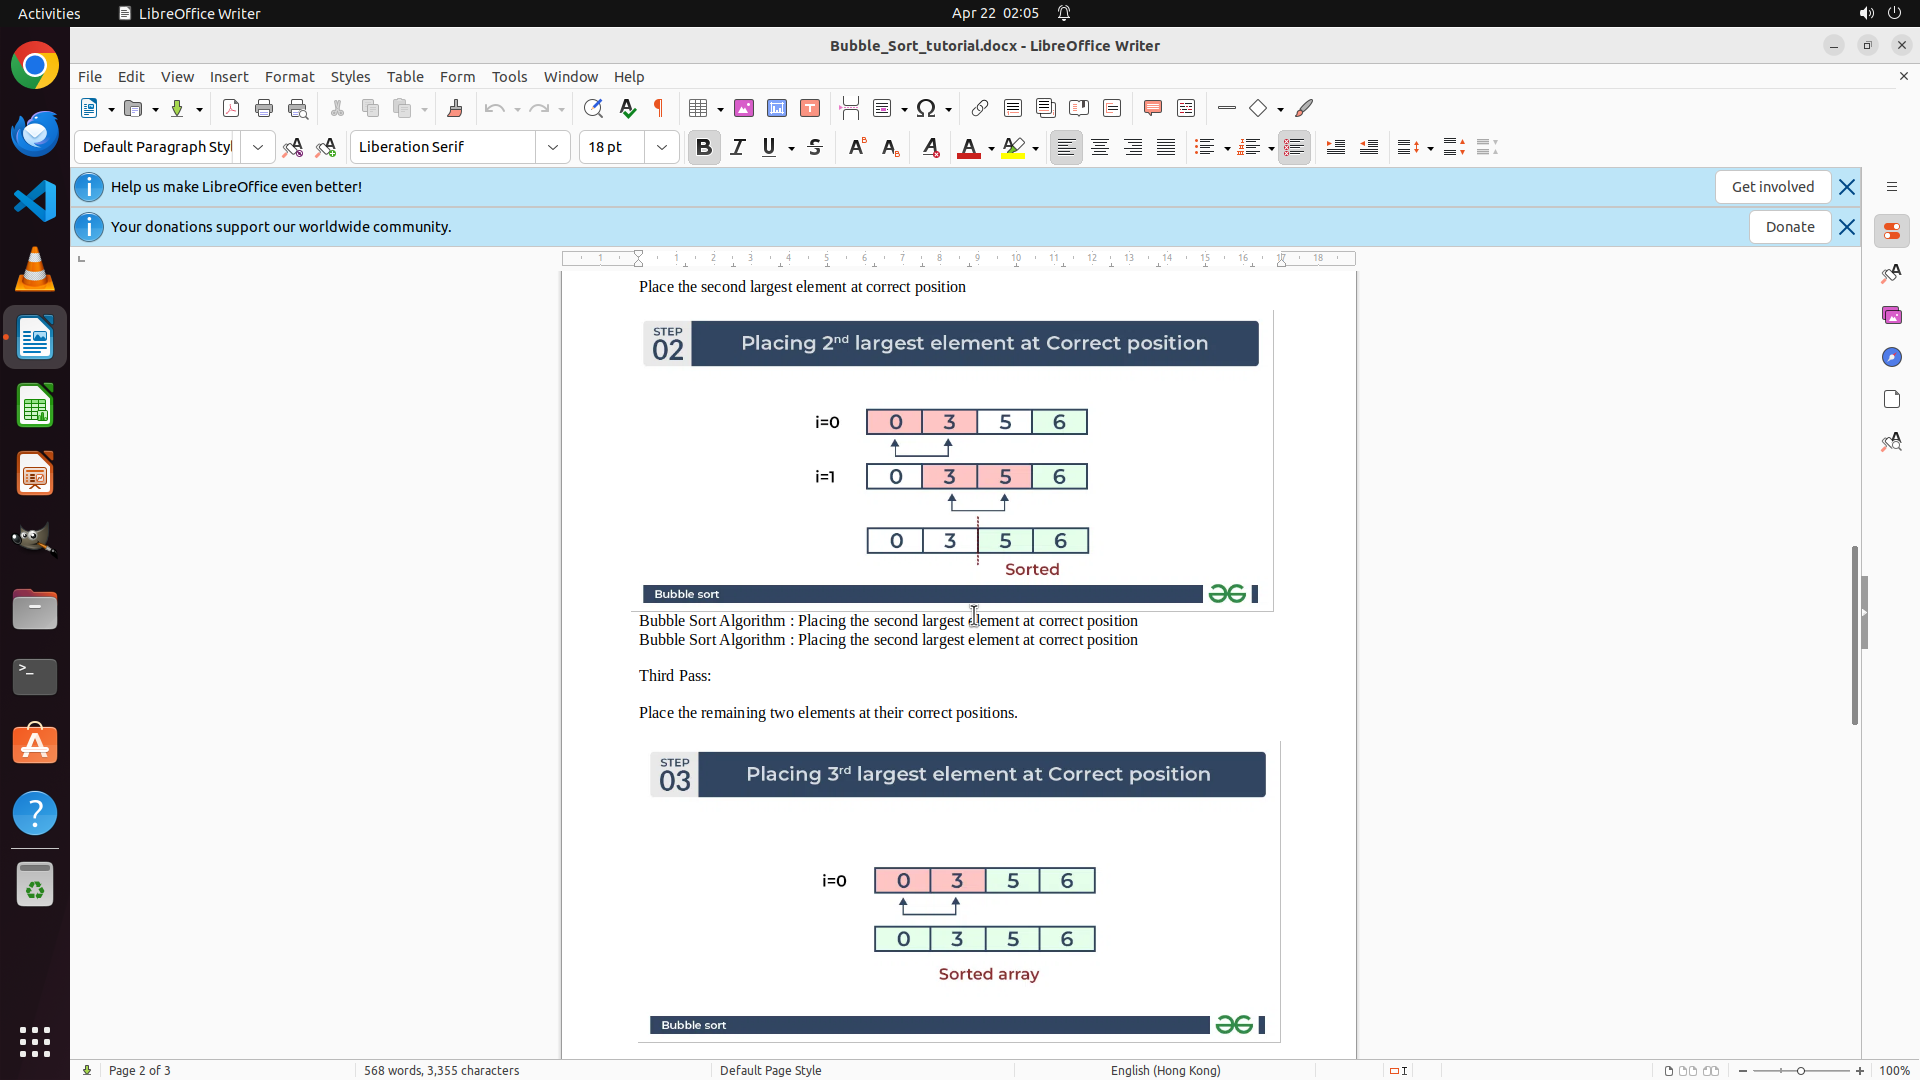
Task: Click the Insert Hyperlink icon
Action: [x=980, y=108]
